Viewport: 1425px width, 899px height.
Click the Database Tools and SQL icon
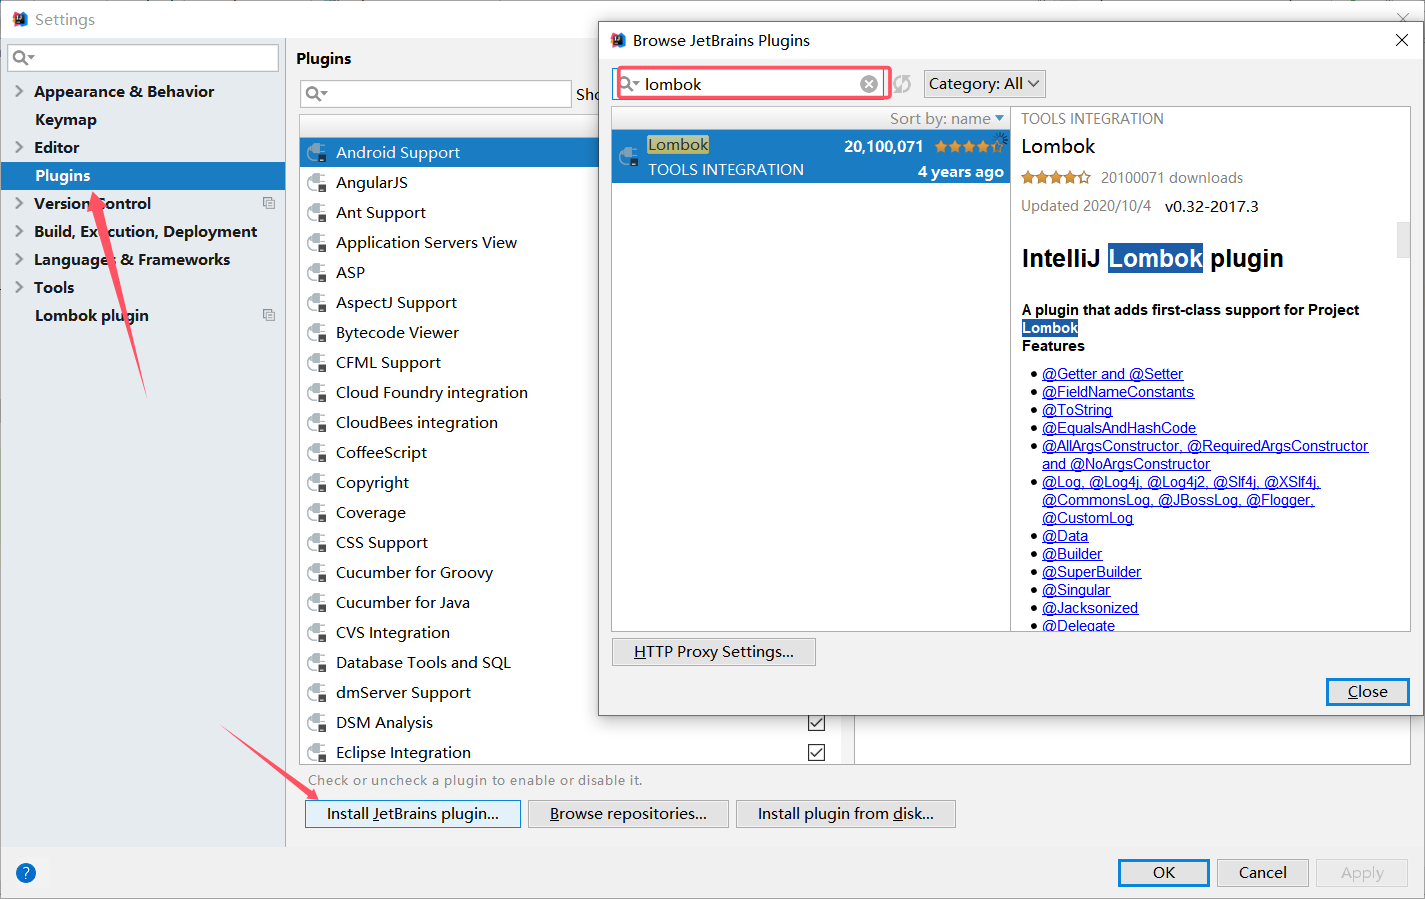click(317, 663)
